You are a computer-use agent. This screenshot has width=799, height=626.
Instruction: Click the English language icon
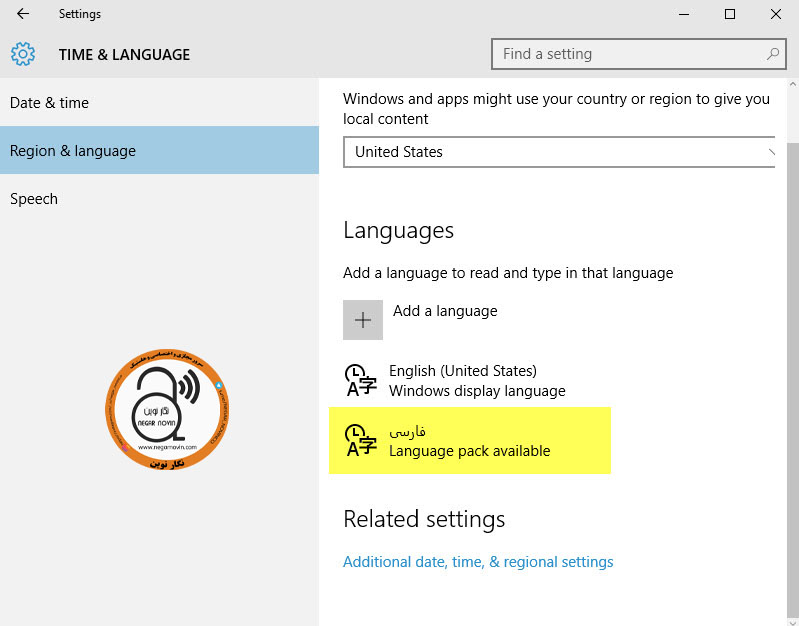point(361,380)
